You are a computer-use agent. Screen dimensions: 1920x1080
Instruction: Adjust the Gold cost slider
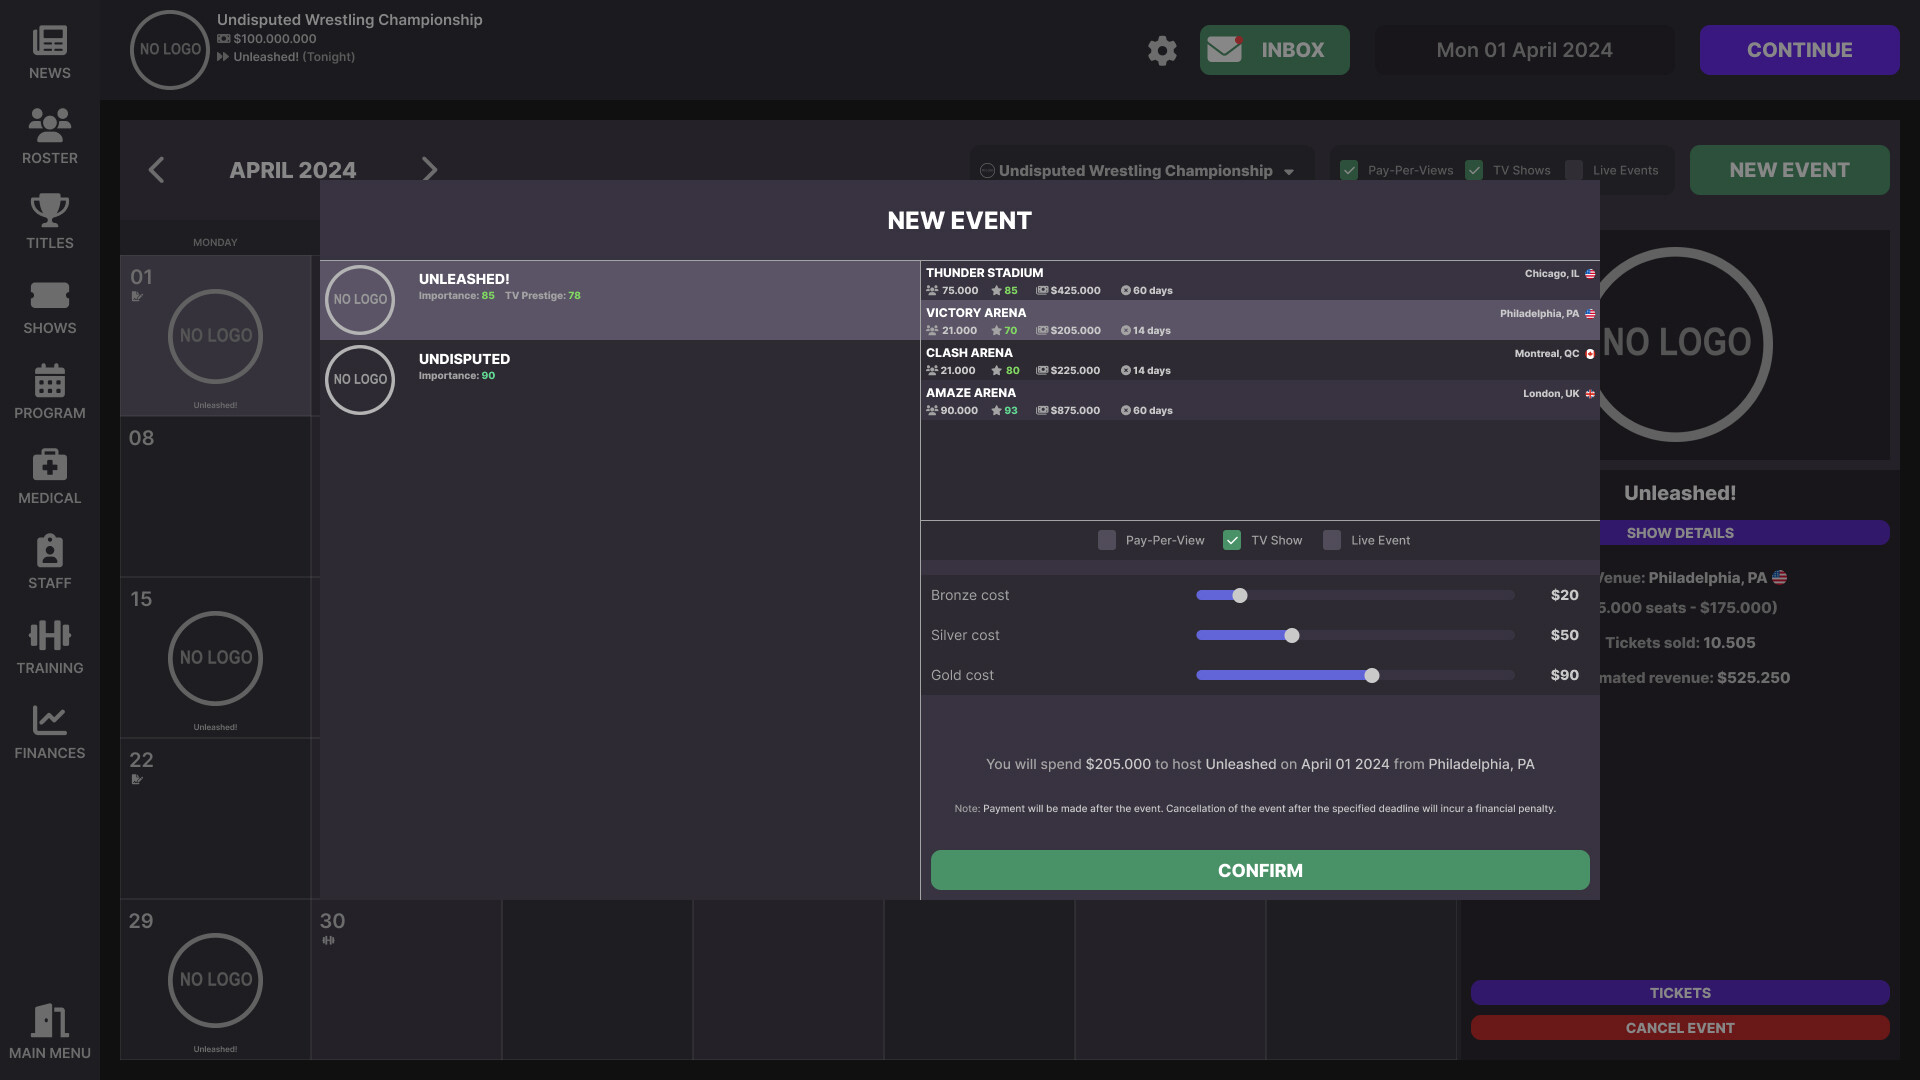(1371, 675)
